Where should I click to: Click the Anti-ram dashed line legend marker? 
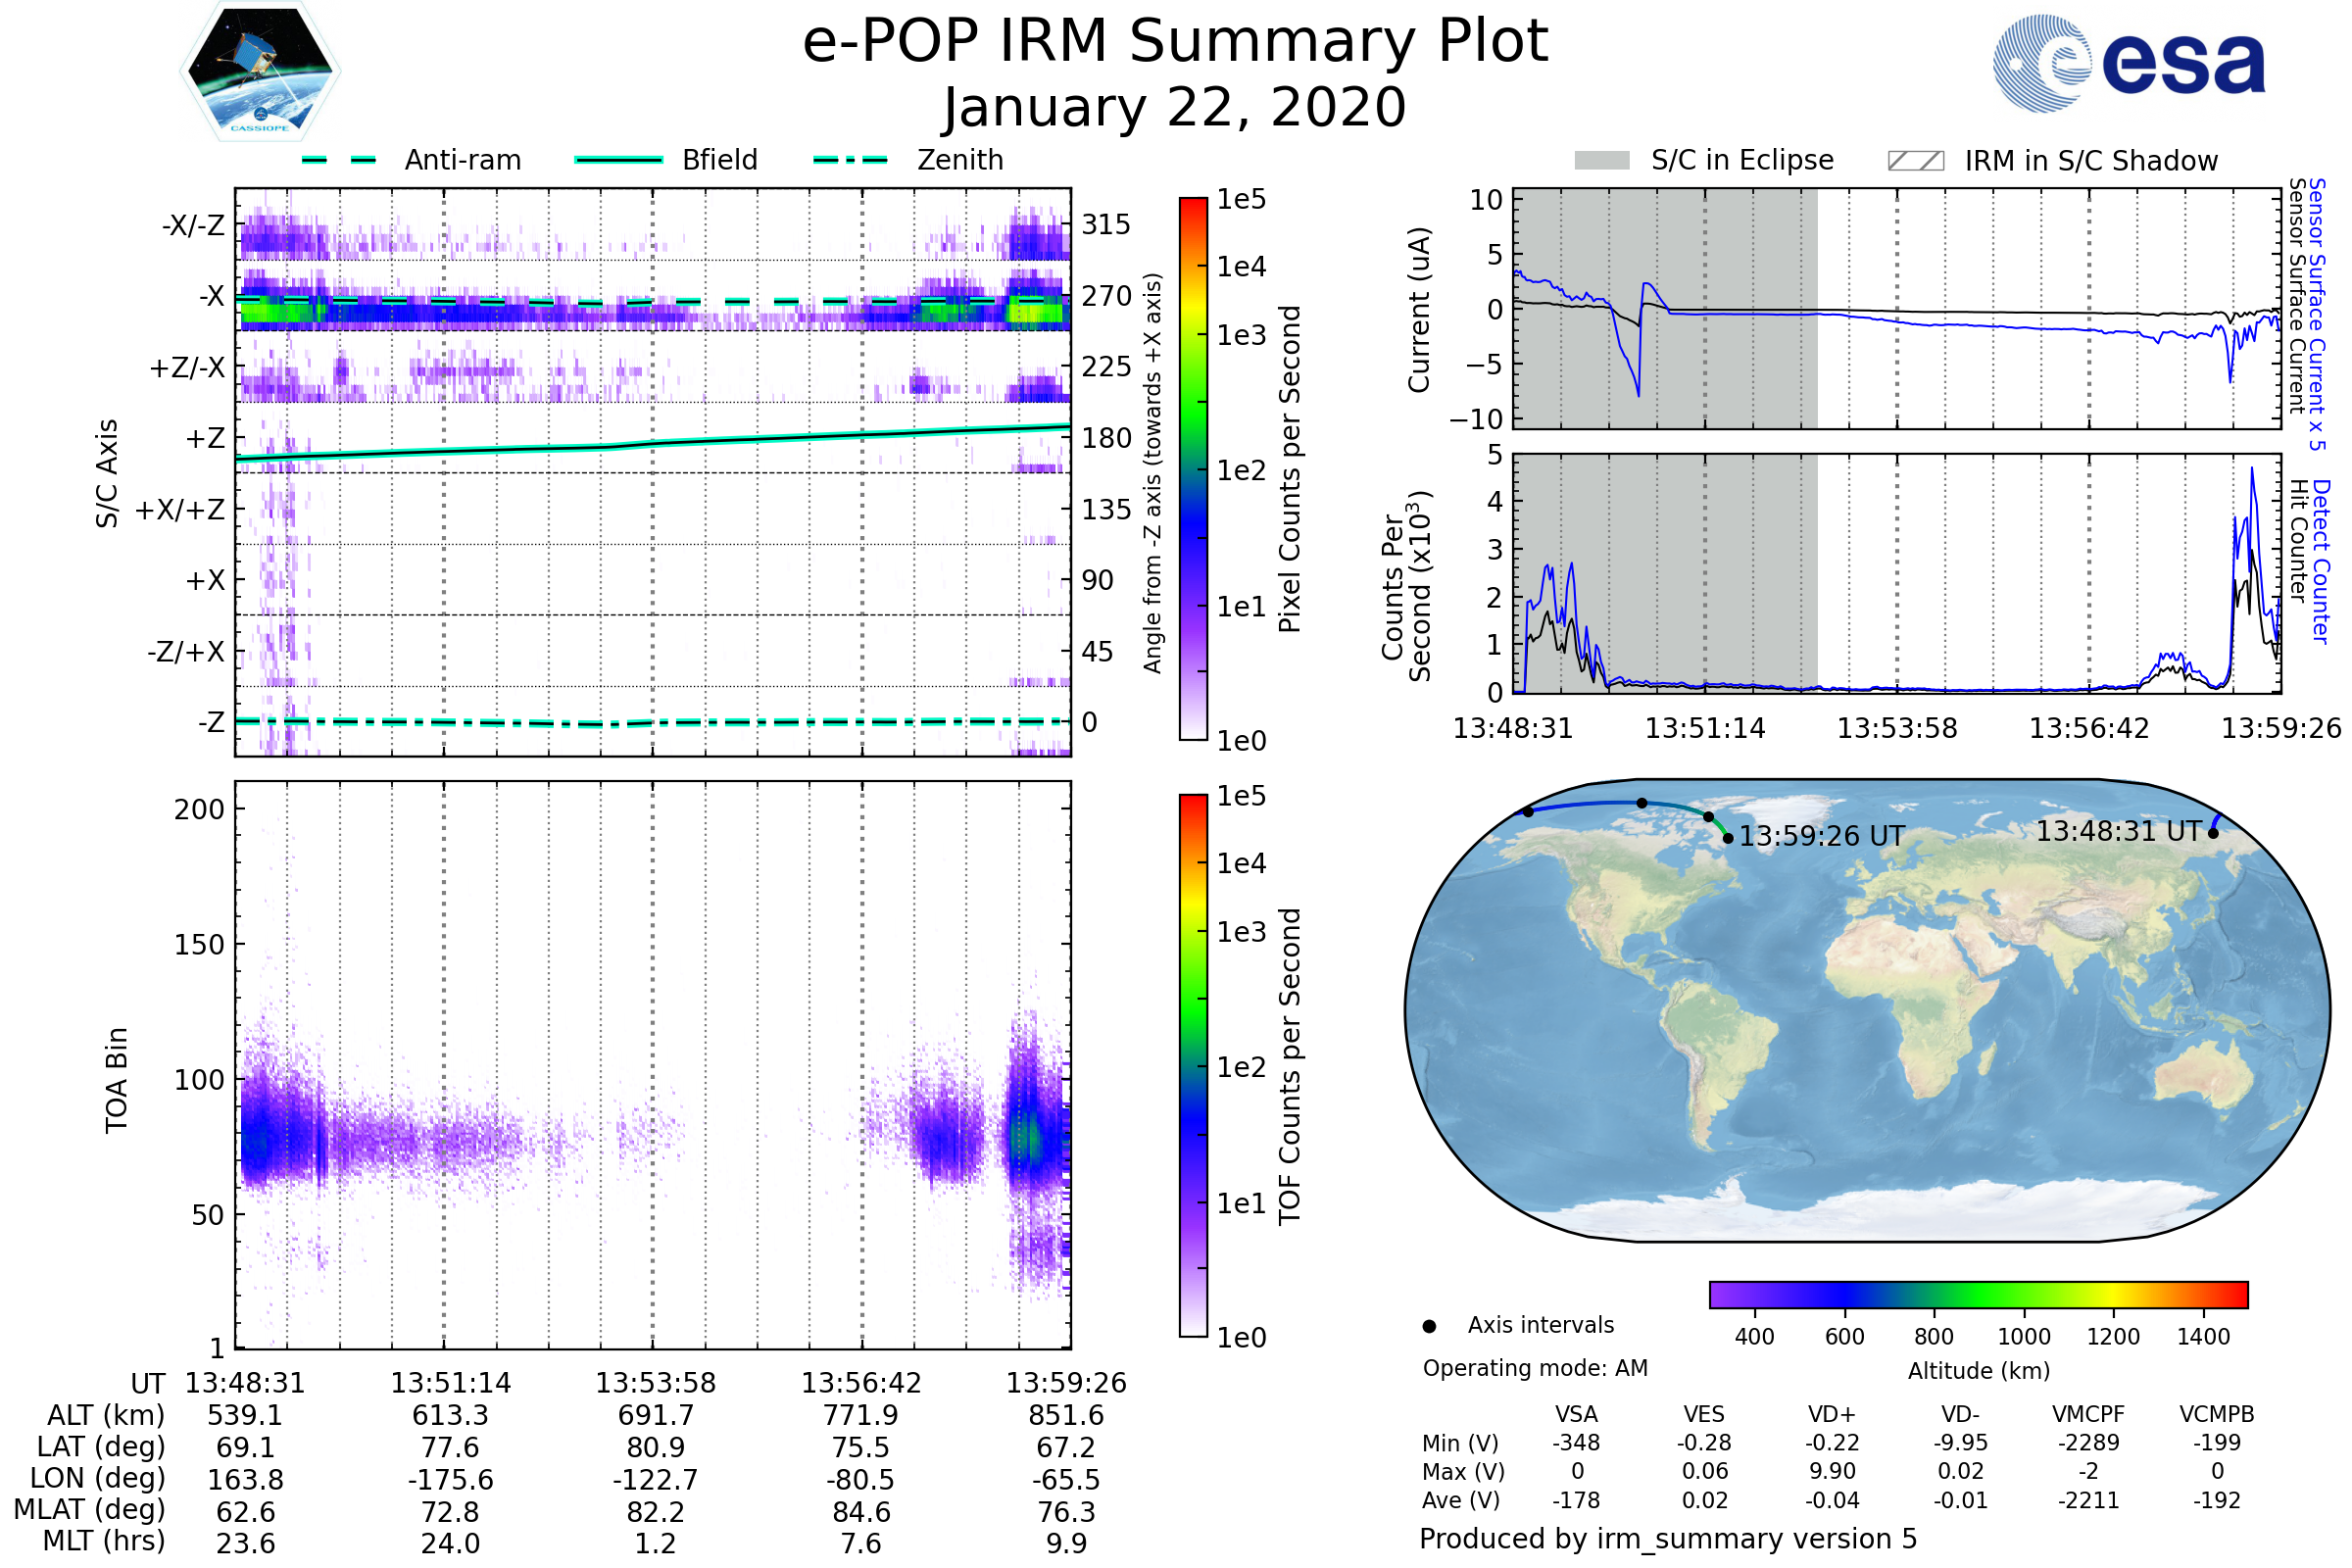click(x=339, y=160)
